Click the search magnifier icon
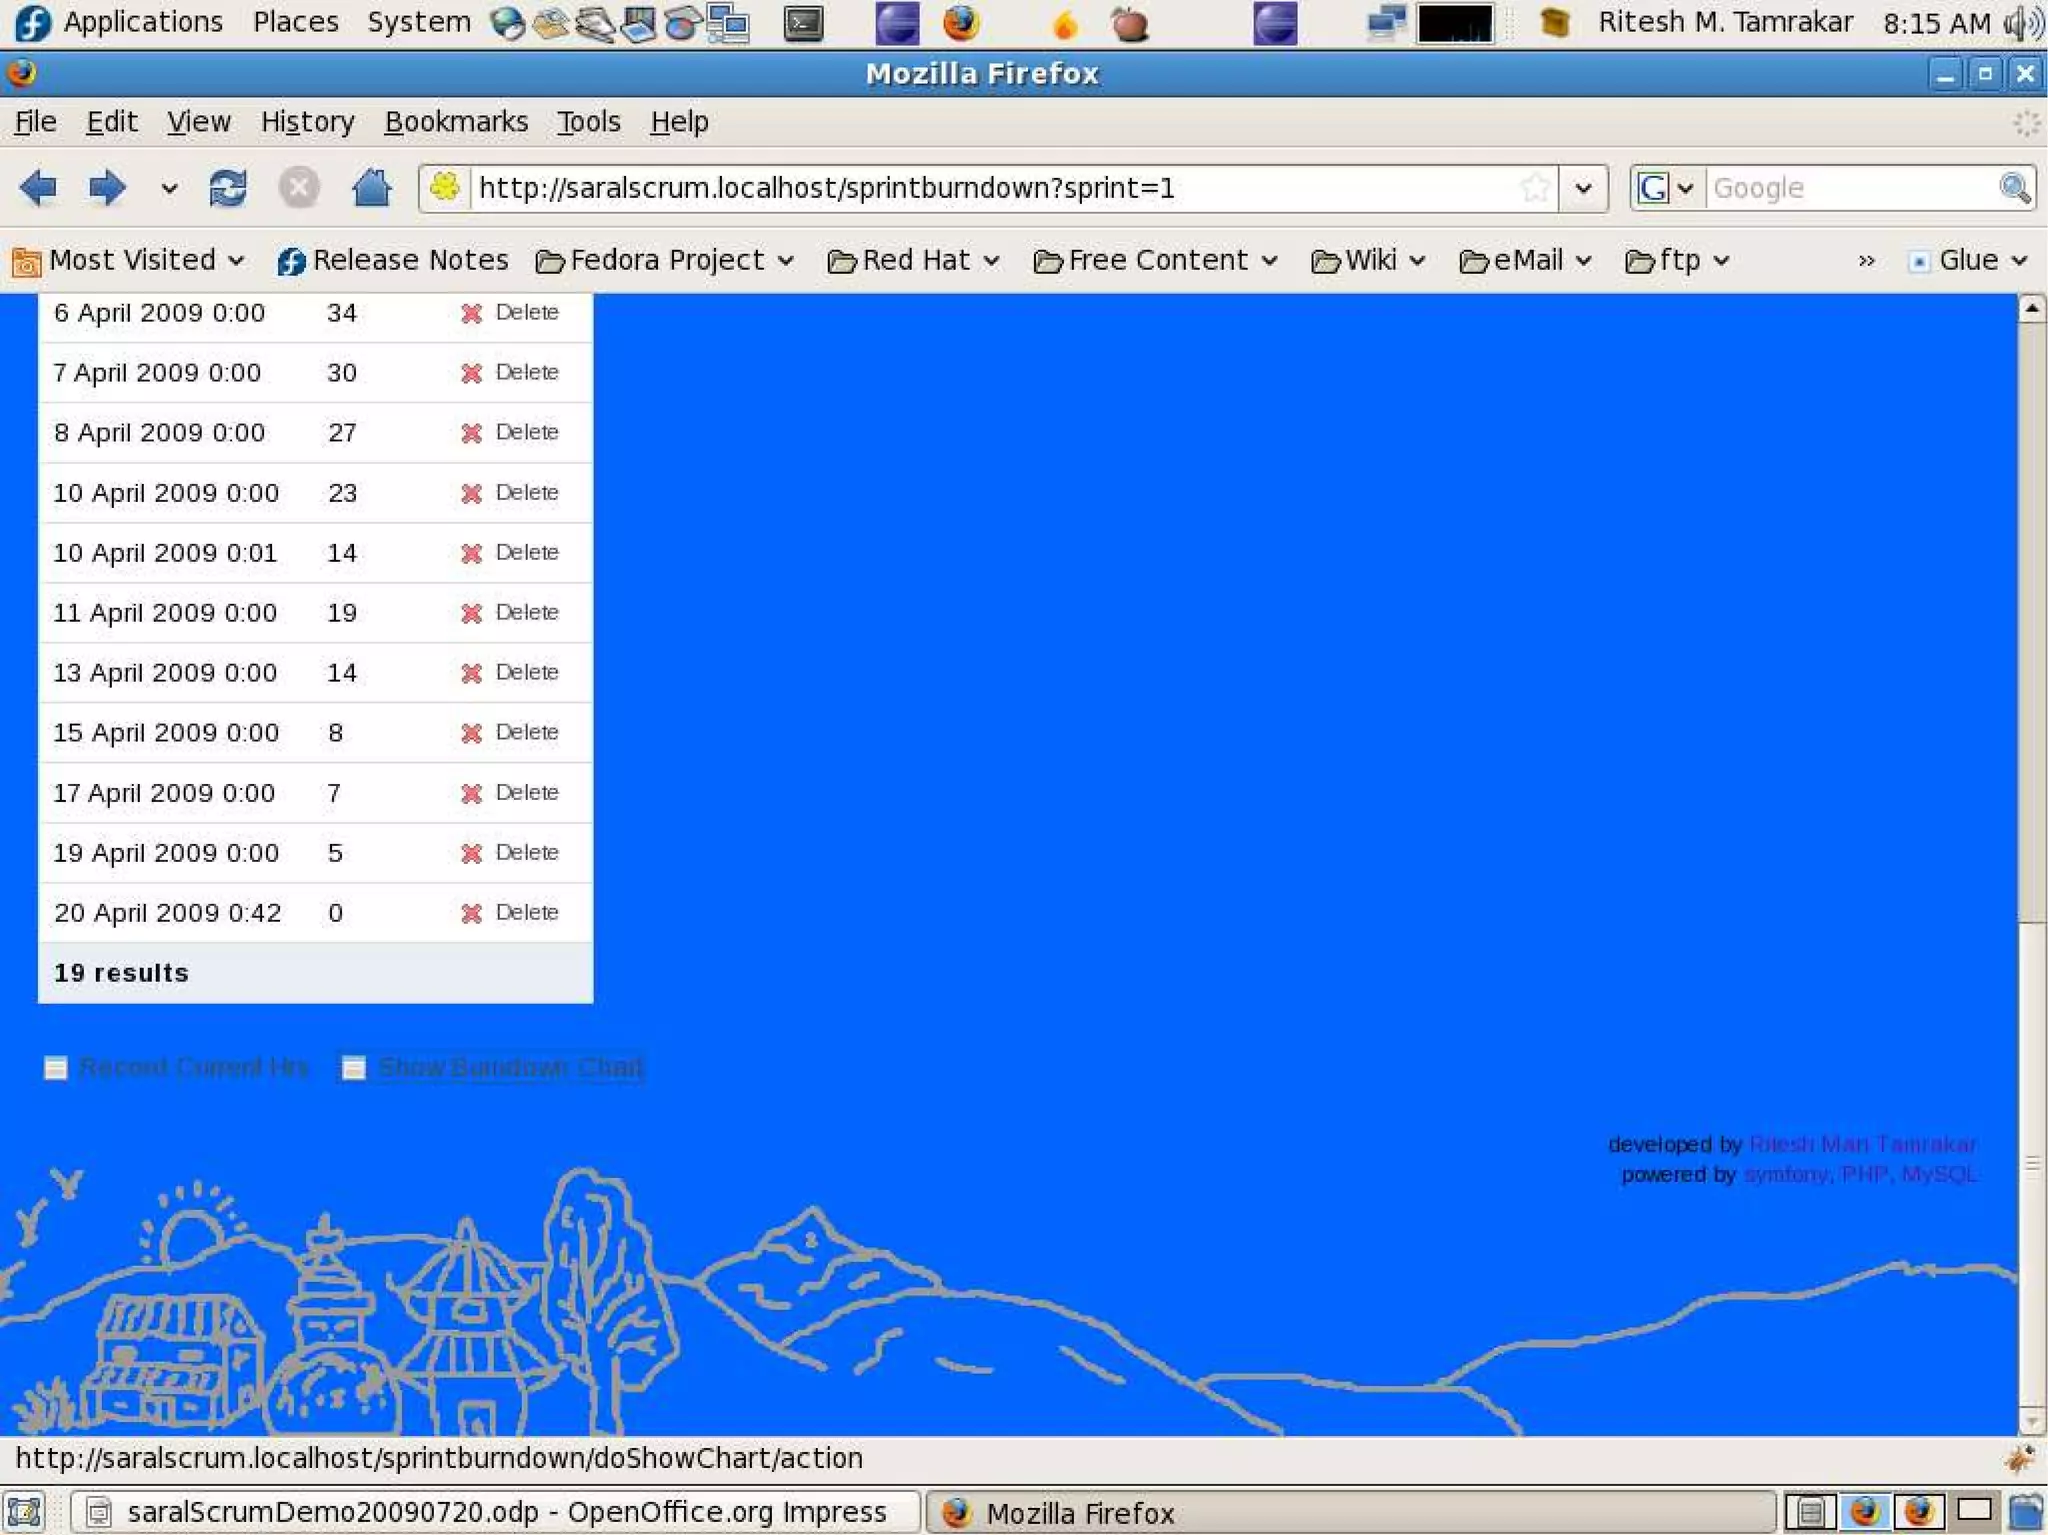This screenshot has height=1535, width=2048. pos(2014,187)
